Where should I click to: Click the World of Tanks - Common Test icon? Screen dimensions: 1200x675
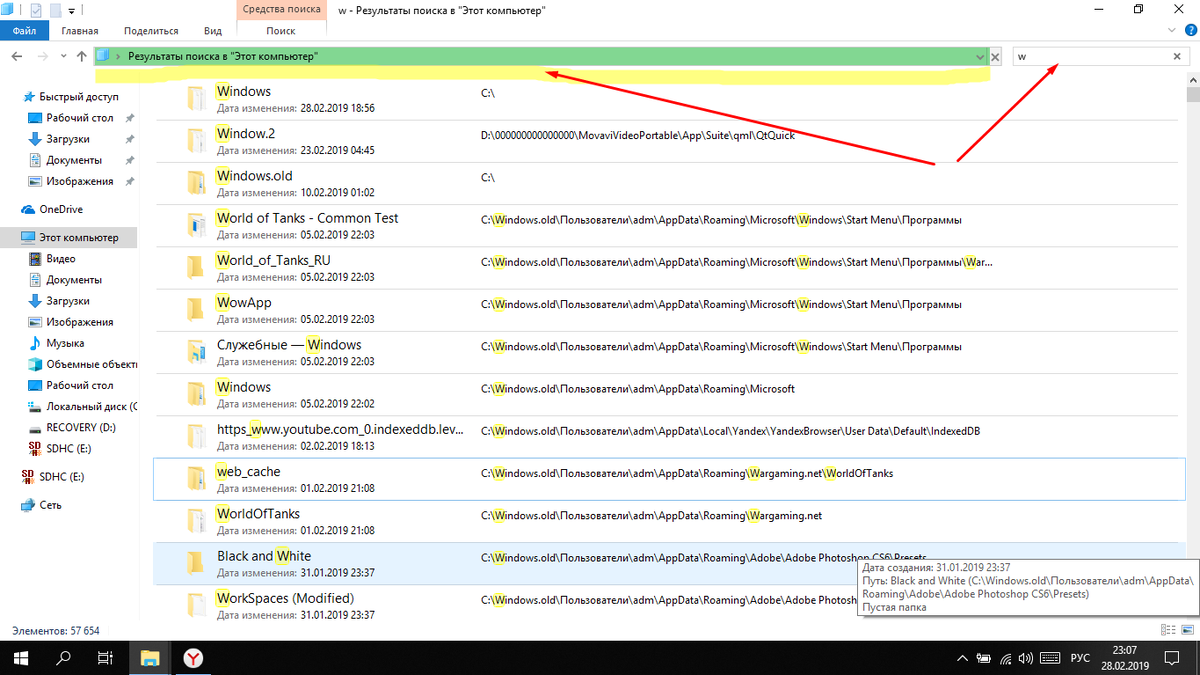point(195,225)
